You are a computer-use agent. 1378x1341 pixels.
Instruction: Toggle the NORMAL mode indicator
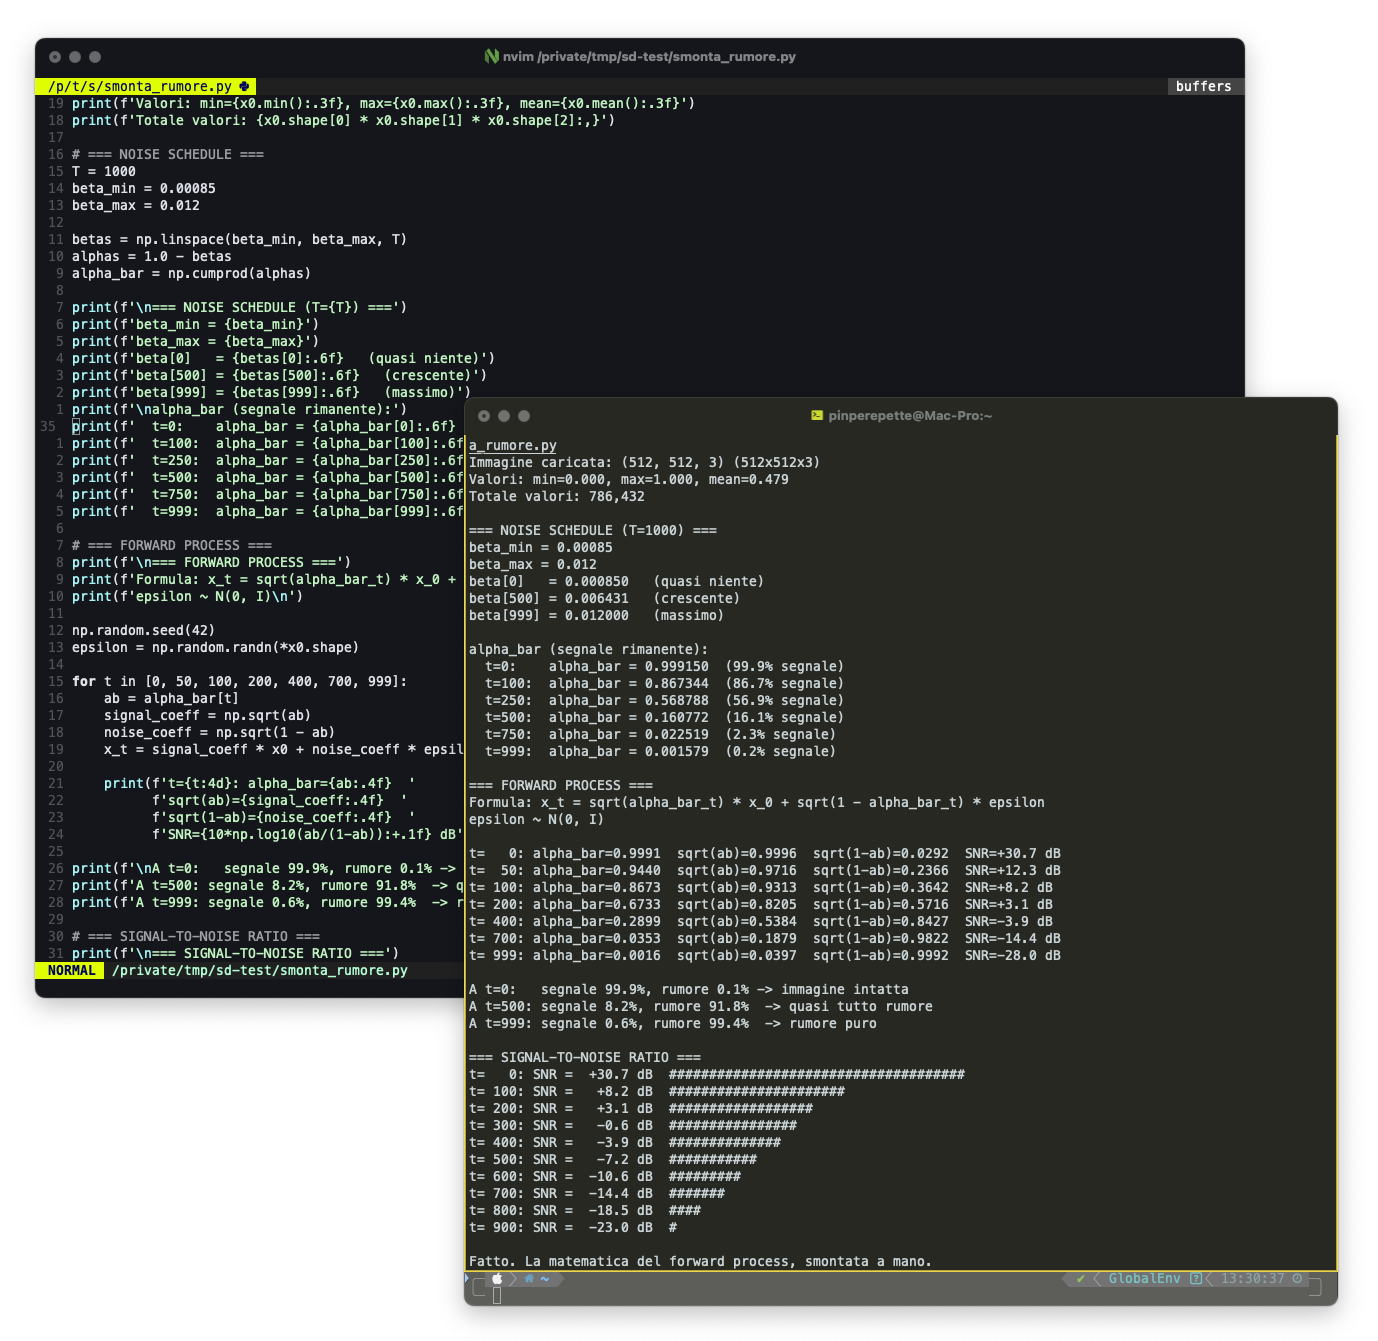tap(70, 970)
